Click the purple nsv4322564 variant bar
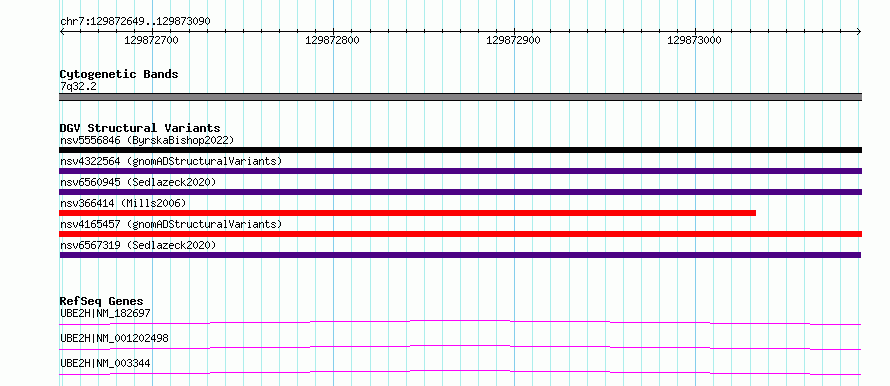Screen dimensions: 890x386 click(460, 171)
